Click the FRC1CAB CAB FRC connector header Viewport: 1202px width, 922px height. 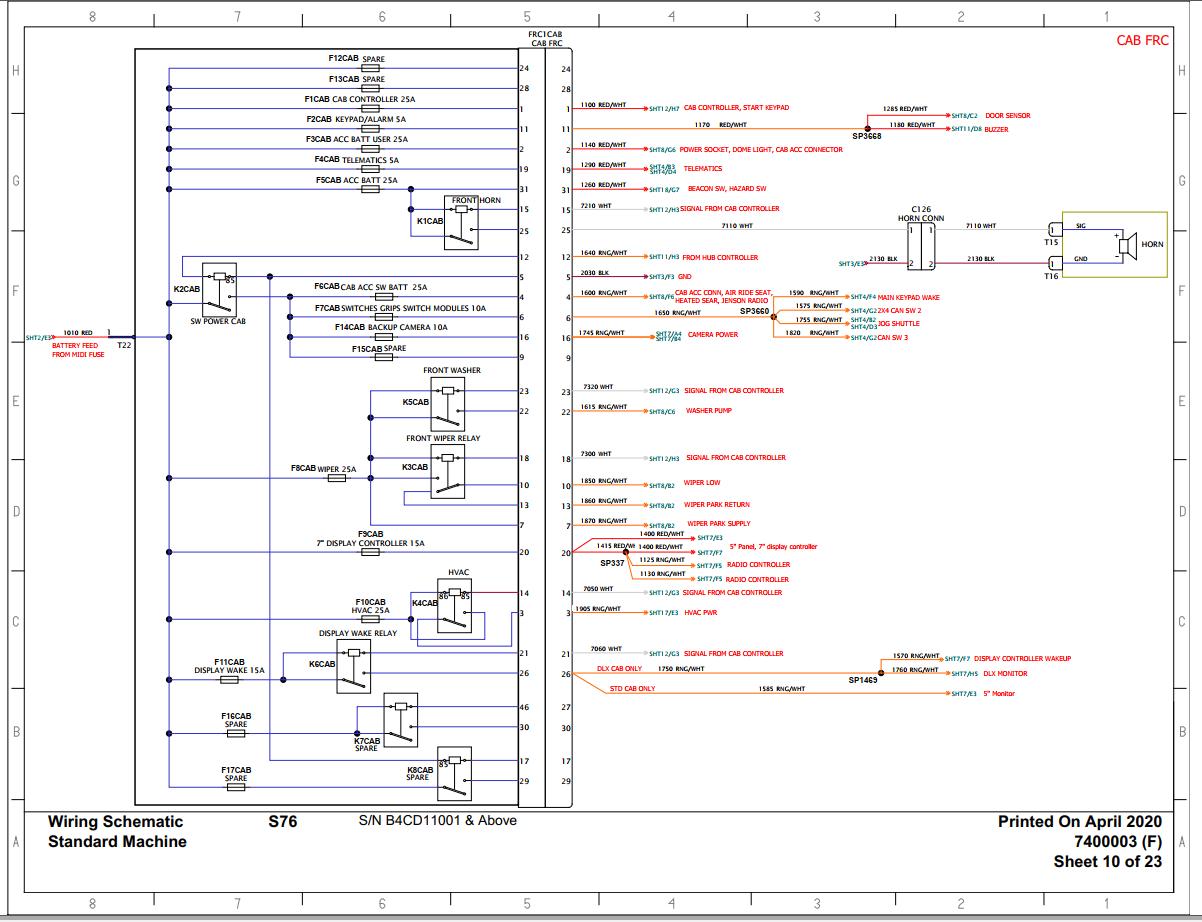(x=545, y=39)
